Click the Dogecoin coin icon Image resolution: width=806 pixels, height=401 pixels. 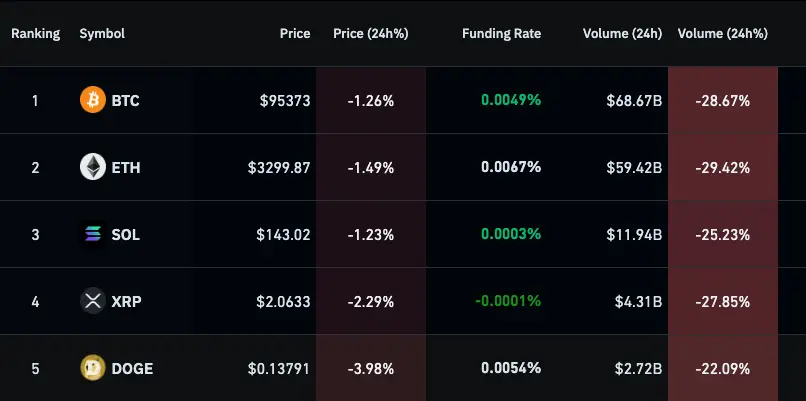93,368
